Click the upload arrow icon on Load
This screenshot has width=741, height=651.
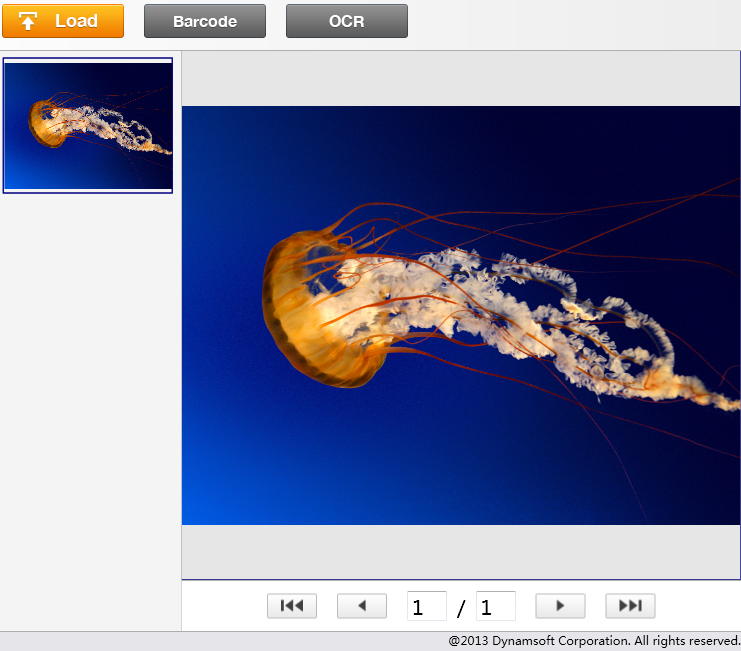point(28,21)
